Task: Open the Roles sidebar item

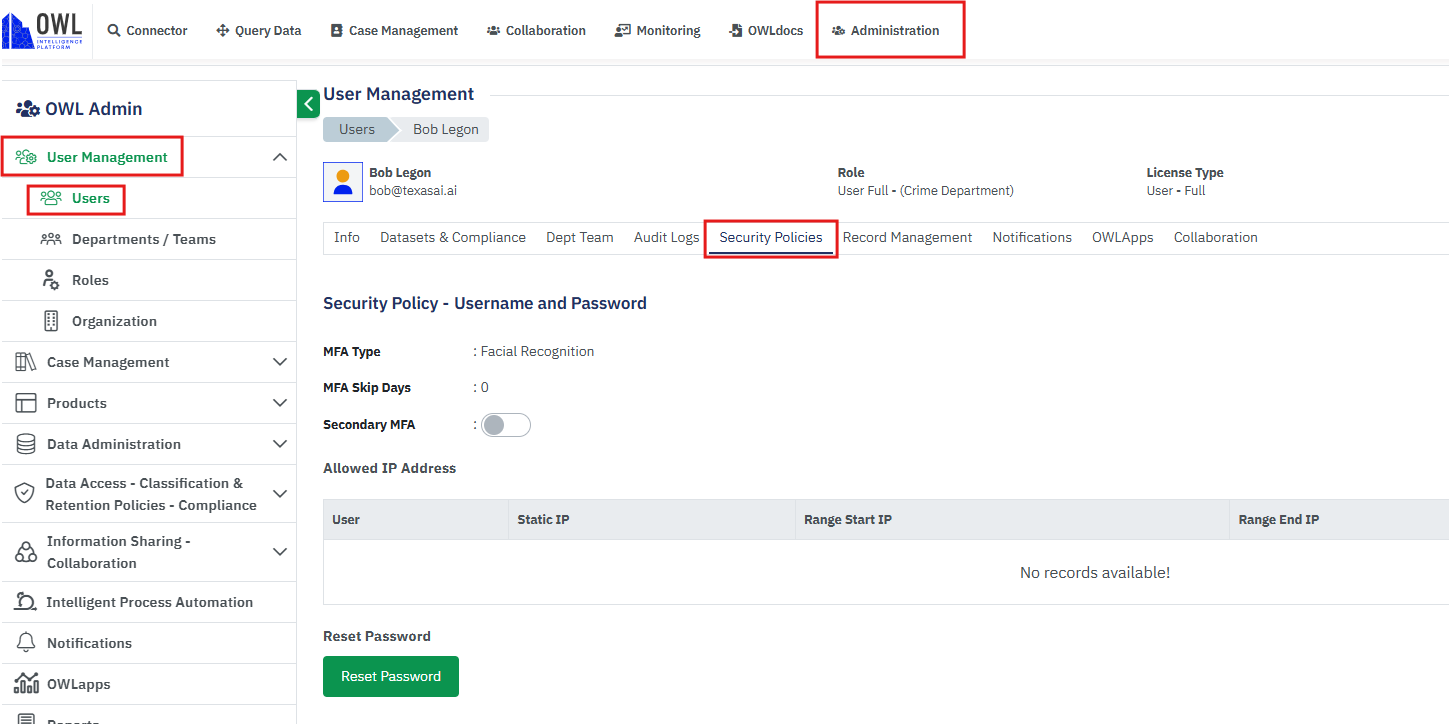Action: pyautogui.click(x=90, y=280)
